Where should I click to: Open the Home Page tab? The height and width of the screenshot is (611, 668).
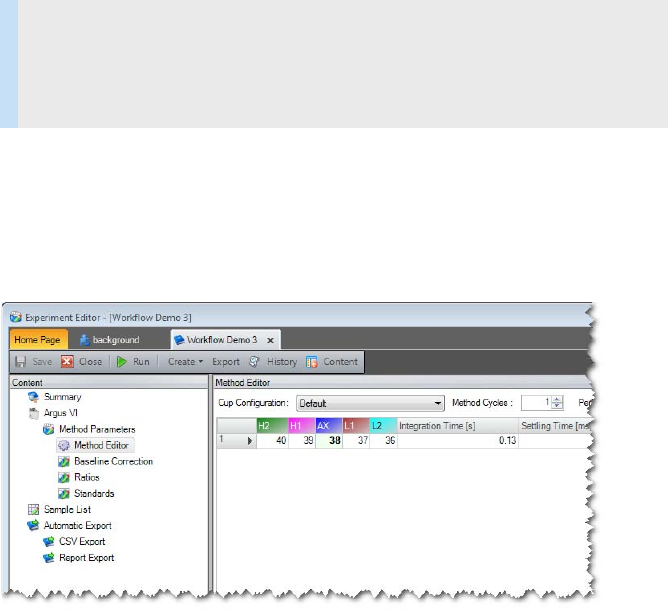pos(38,340)
